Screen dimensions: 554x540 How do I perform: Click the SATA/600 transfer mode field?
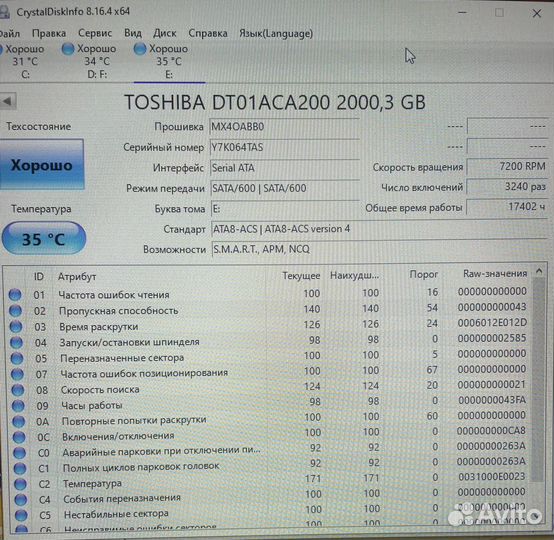click(x=284, y=188)
